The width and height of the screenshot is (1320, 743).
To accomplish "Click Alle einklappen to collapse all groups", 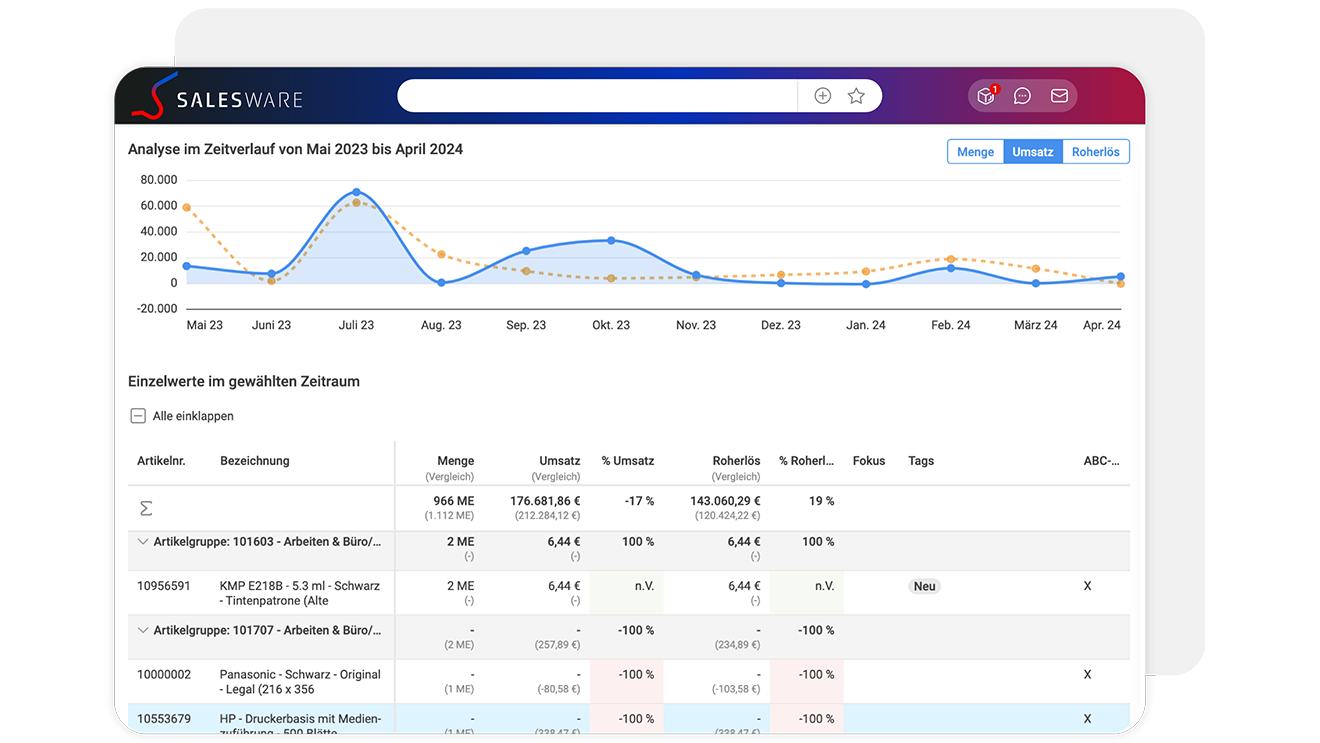I will (195, 415).
